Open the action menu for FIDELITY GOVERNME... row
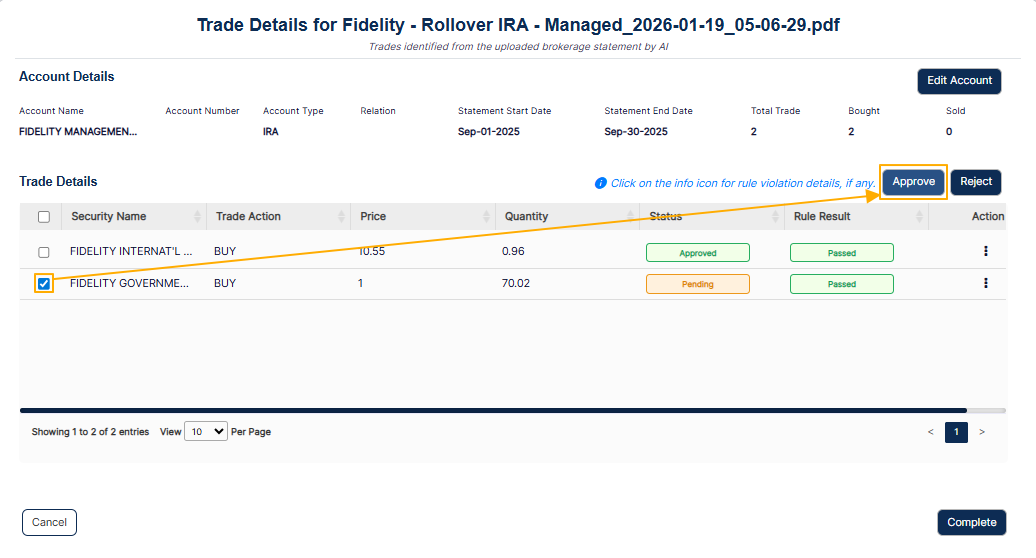This screenshot has width=1036, height=558. click(985, 283)
